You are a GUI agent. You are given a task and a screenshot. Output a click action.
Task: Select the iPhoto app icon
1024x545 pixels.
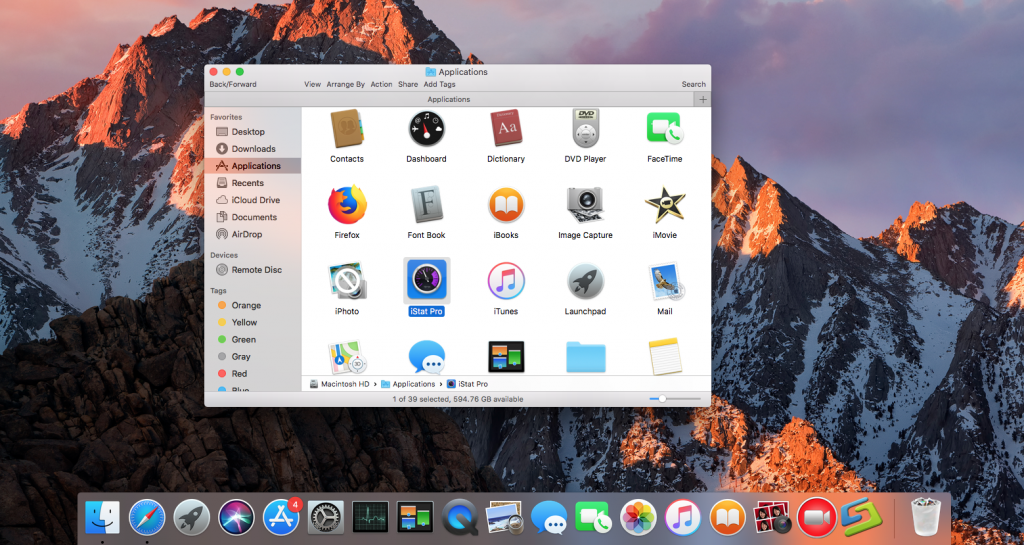[347, 281]
